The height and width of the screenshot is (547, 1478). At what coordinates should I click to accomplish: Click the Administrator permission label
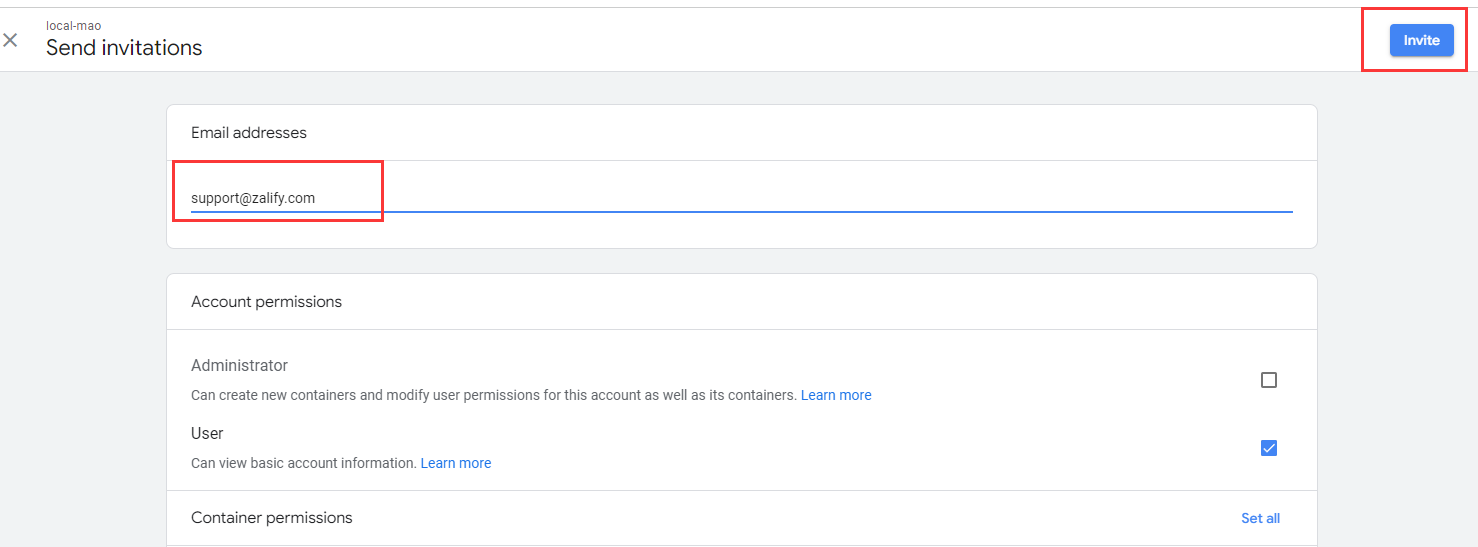tap(239, 365)
